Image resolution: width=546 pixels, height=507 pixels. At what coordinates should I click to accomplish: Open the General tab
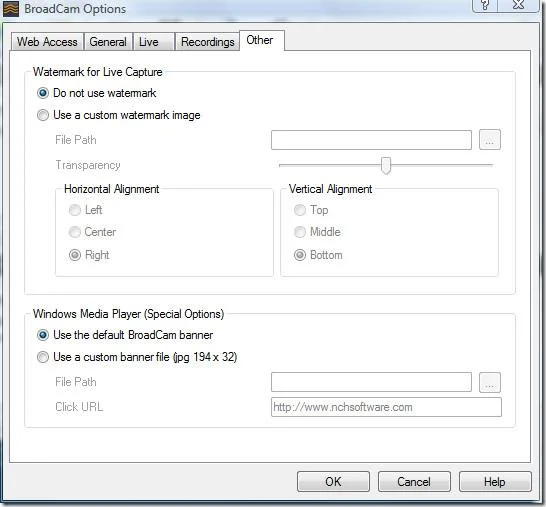tap(108, 42)
